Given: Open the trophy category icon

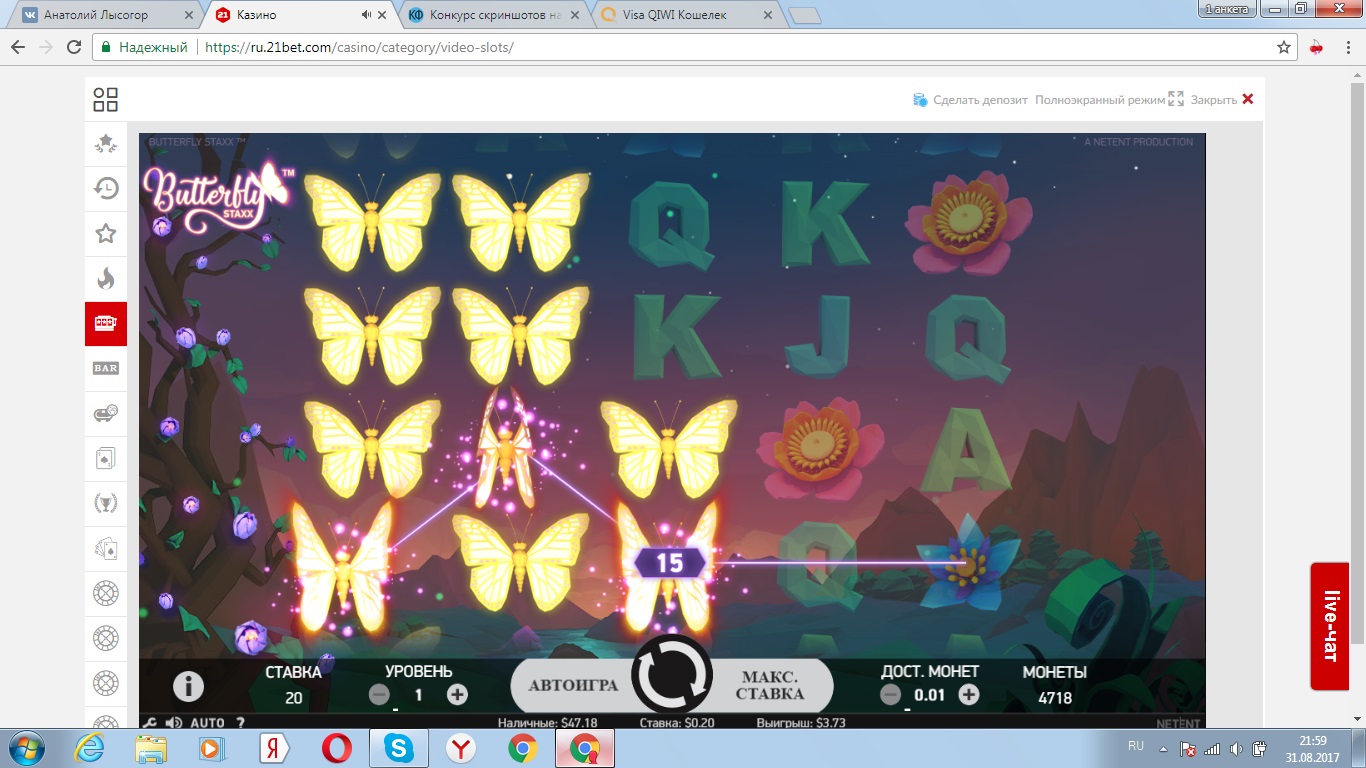Looking at the screenshot, I should tap(106, 503).
